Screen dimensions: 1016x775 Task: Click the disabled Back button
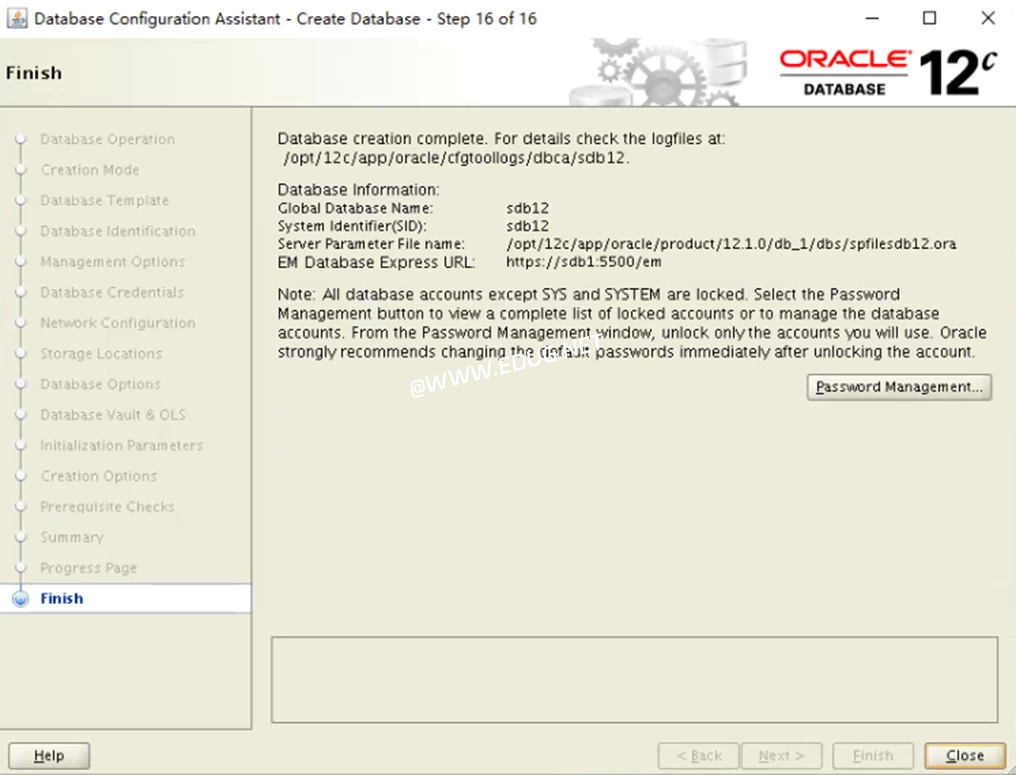(x=698, y=756)
